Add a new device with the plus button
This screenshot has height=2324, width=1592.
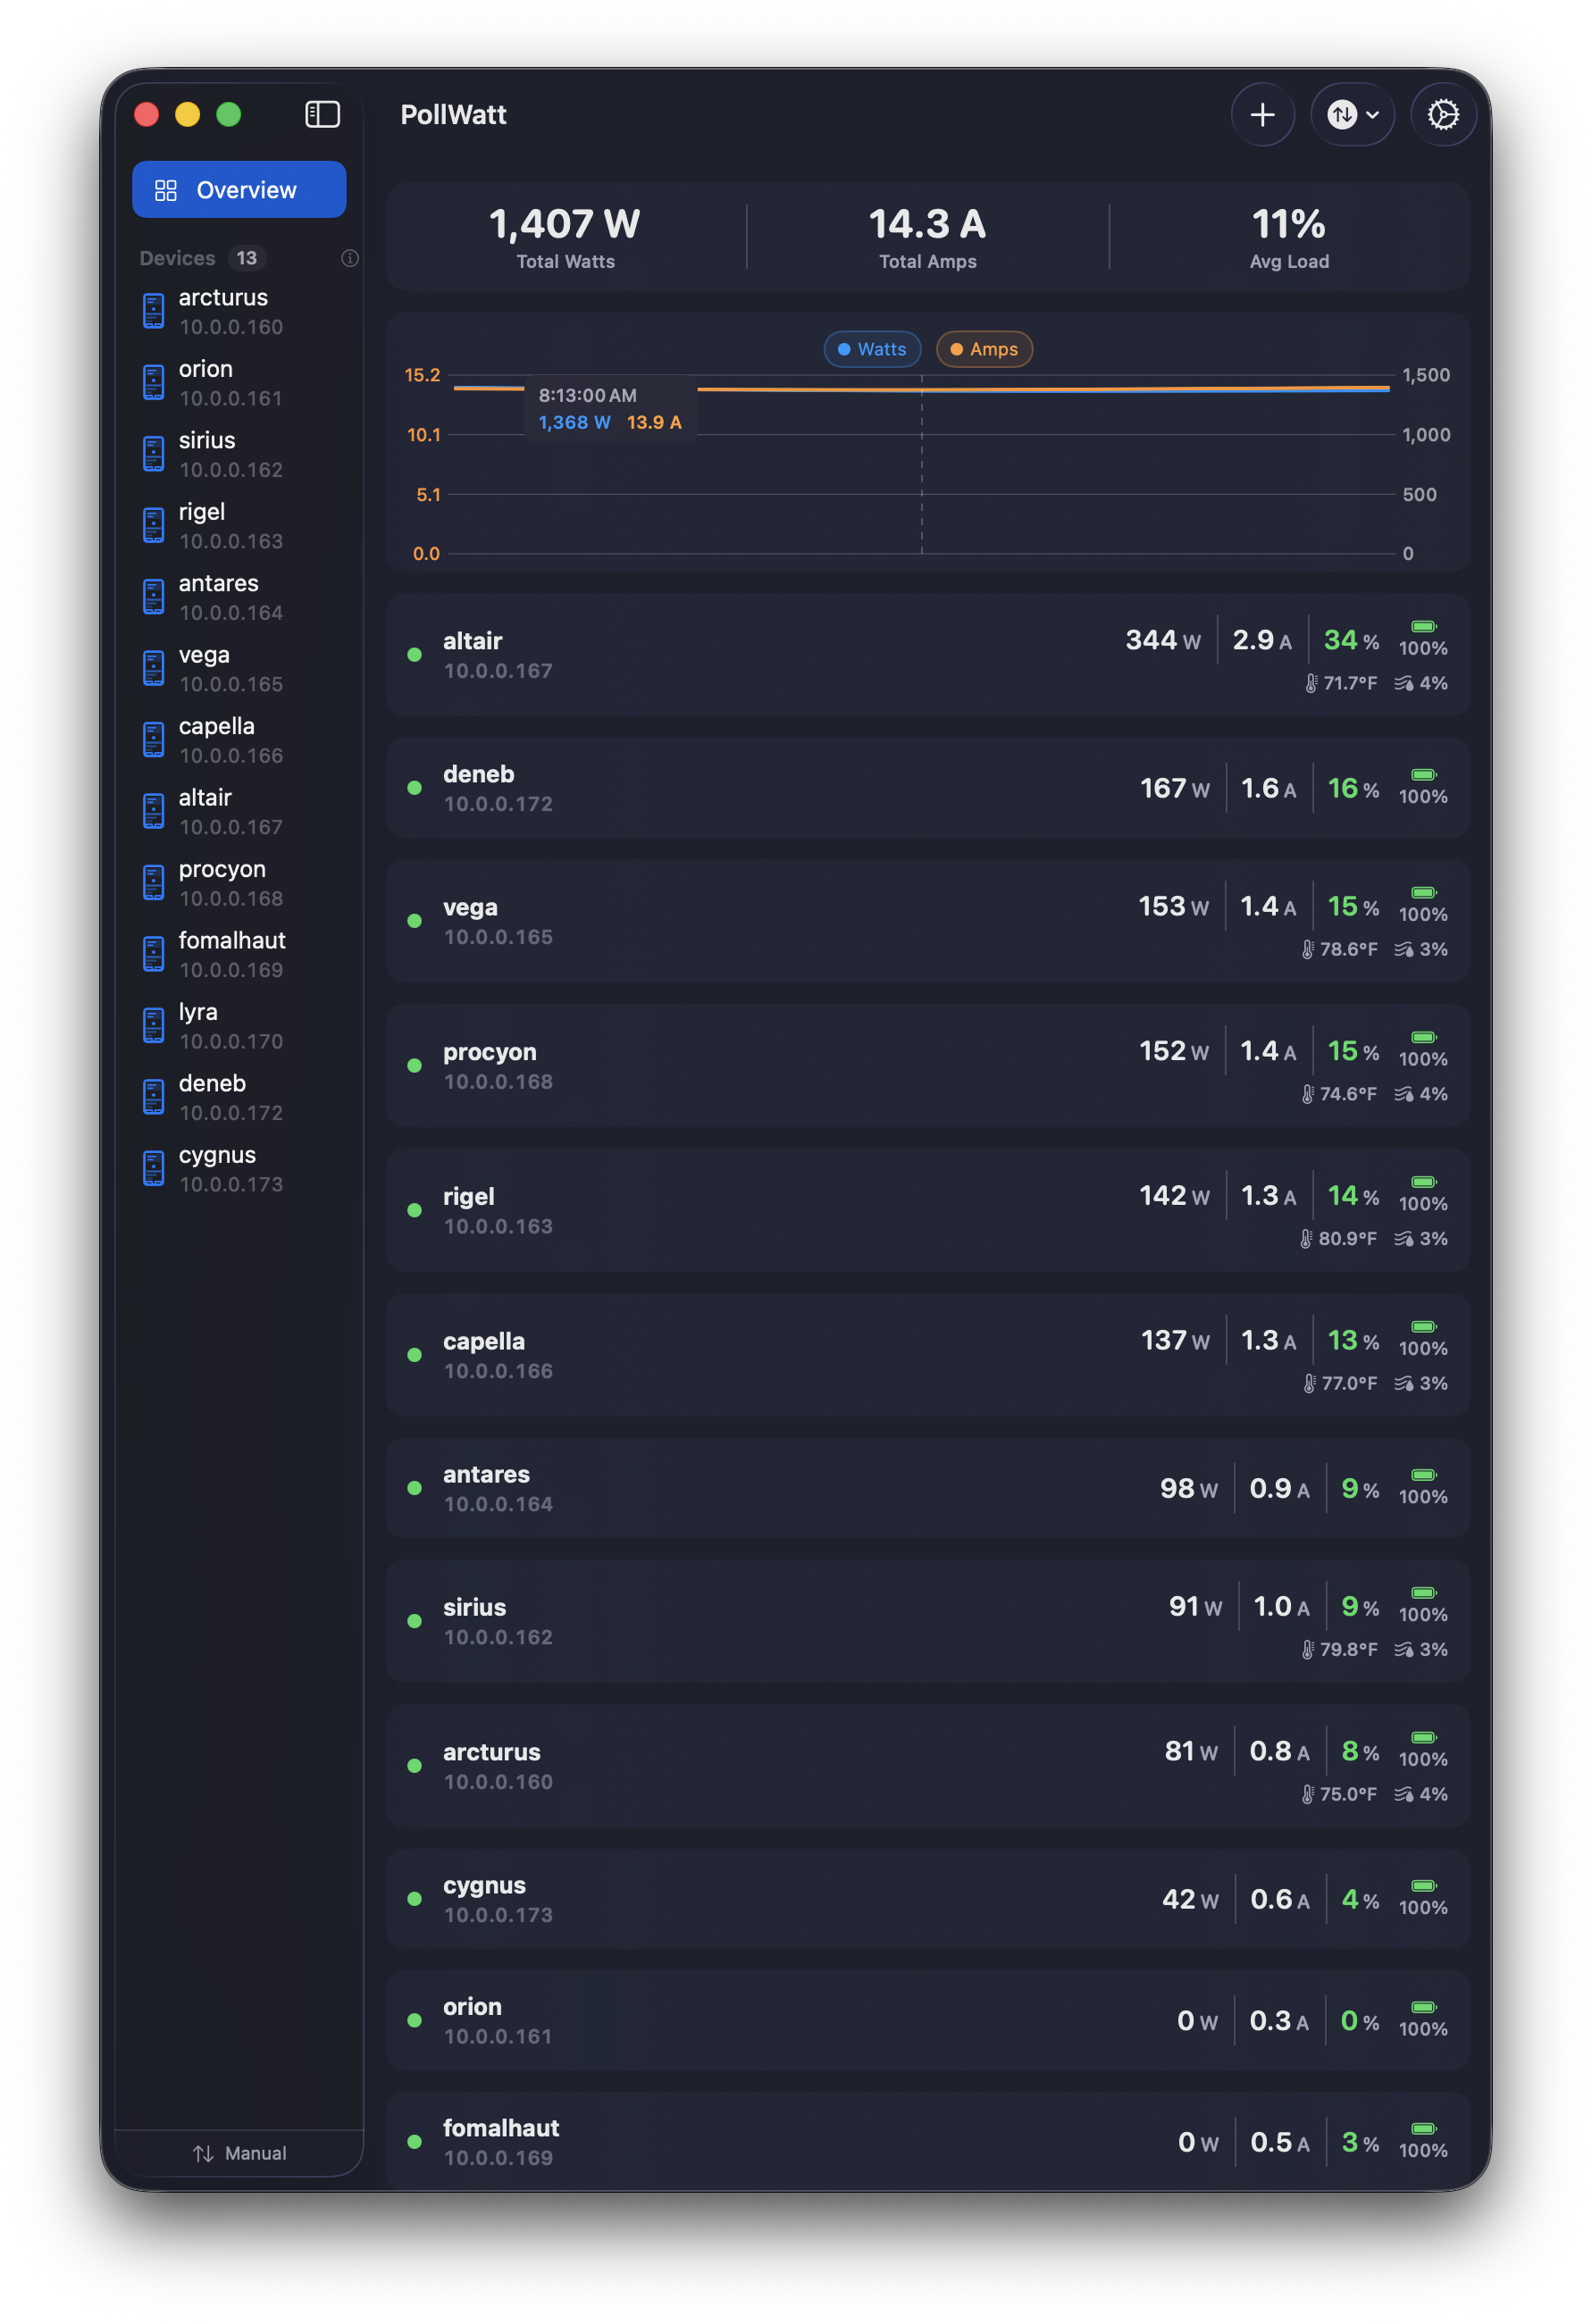(1263, 115)
